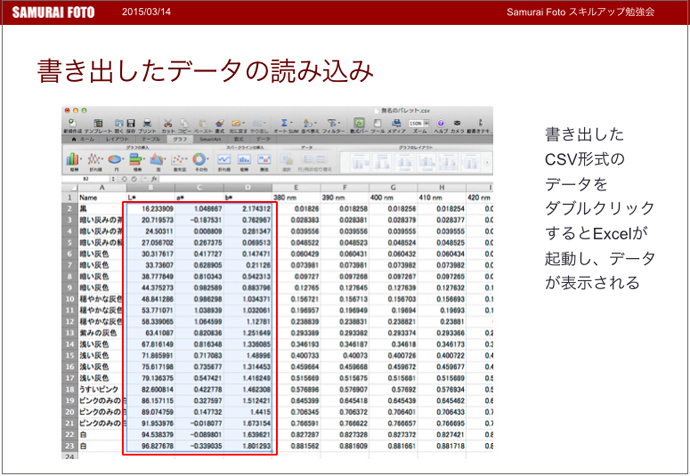The width and height of the screenshot is (690, 476).
Task: Expand the Filter dropdown arrow
Action: 339,124
